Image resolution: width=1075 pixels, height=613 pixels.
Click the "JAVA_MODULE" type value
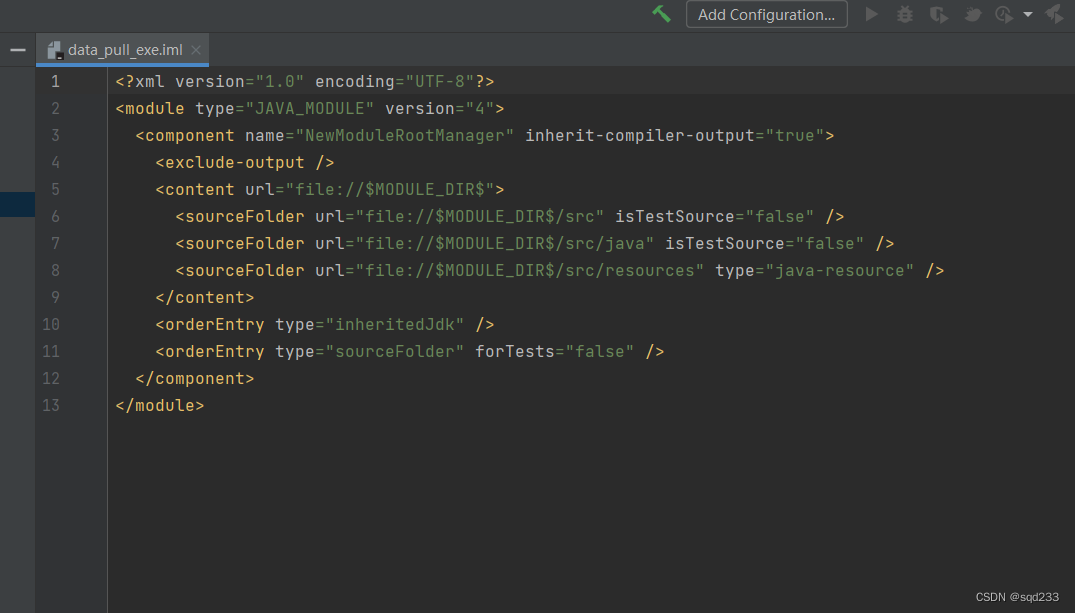(310, 108)
